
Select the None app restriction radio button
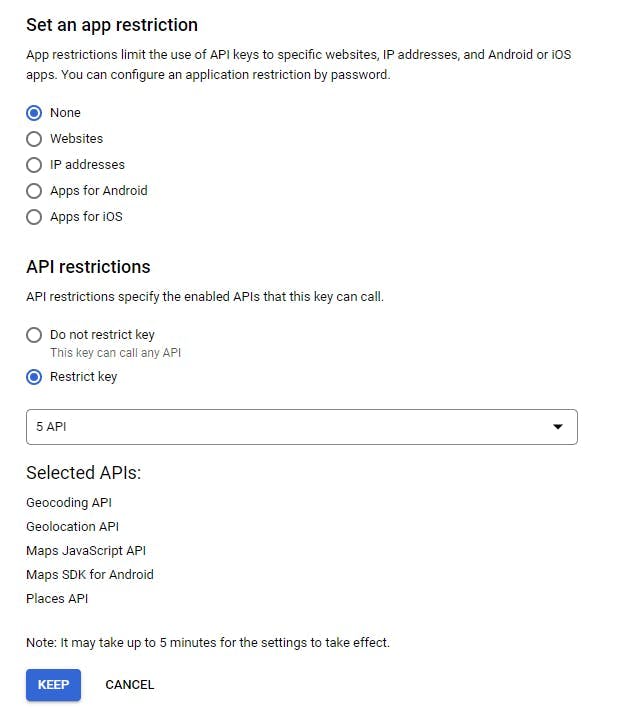pos(34,113)
